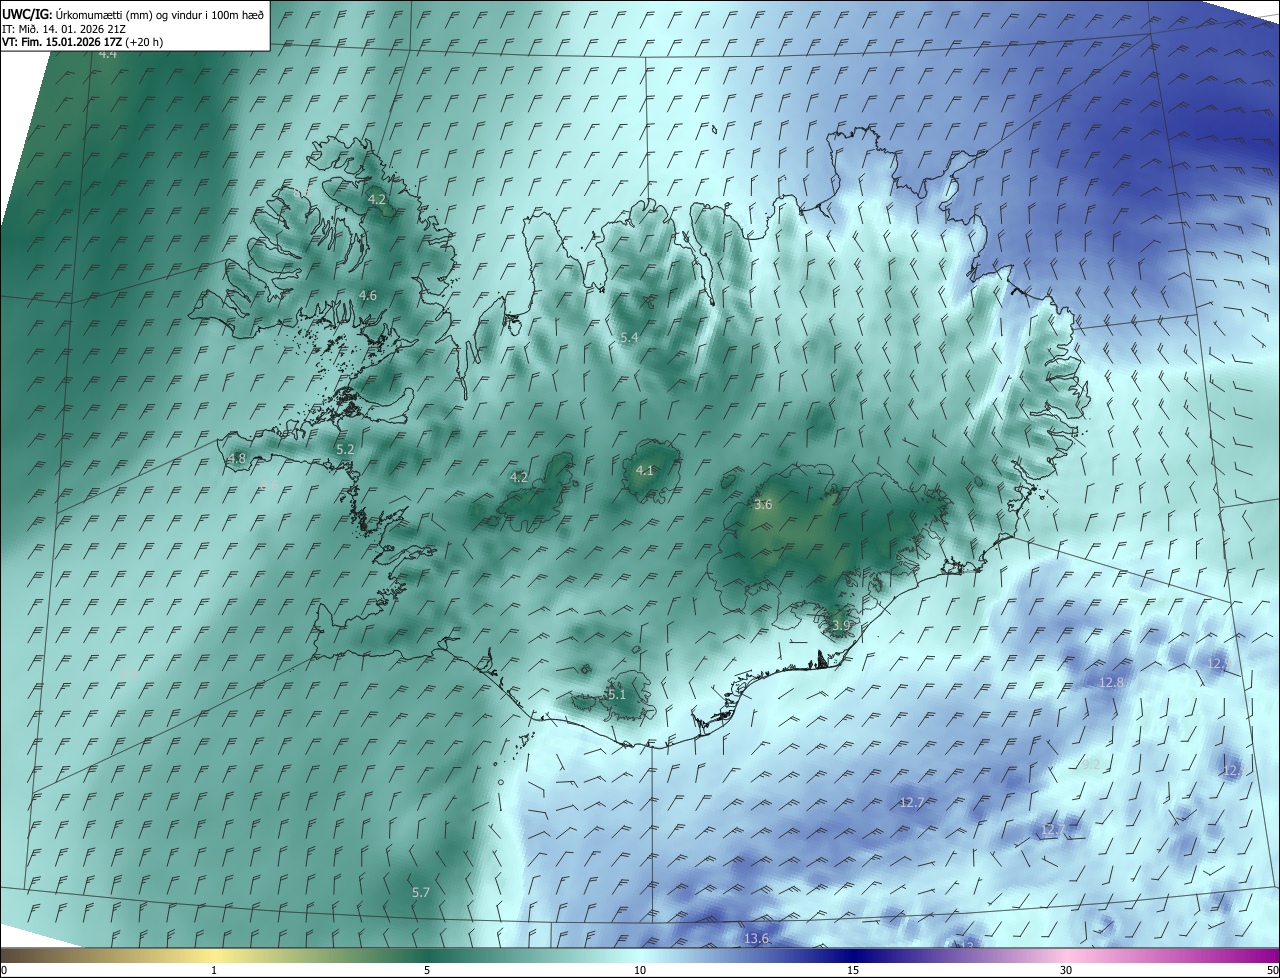Click the '5.4' value label on the map
The width and height of the screenshot is (1280, 978).
629,338
